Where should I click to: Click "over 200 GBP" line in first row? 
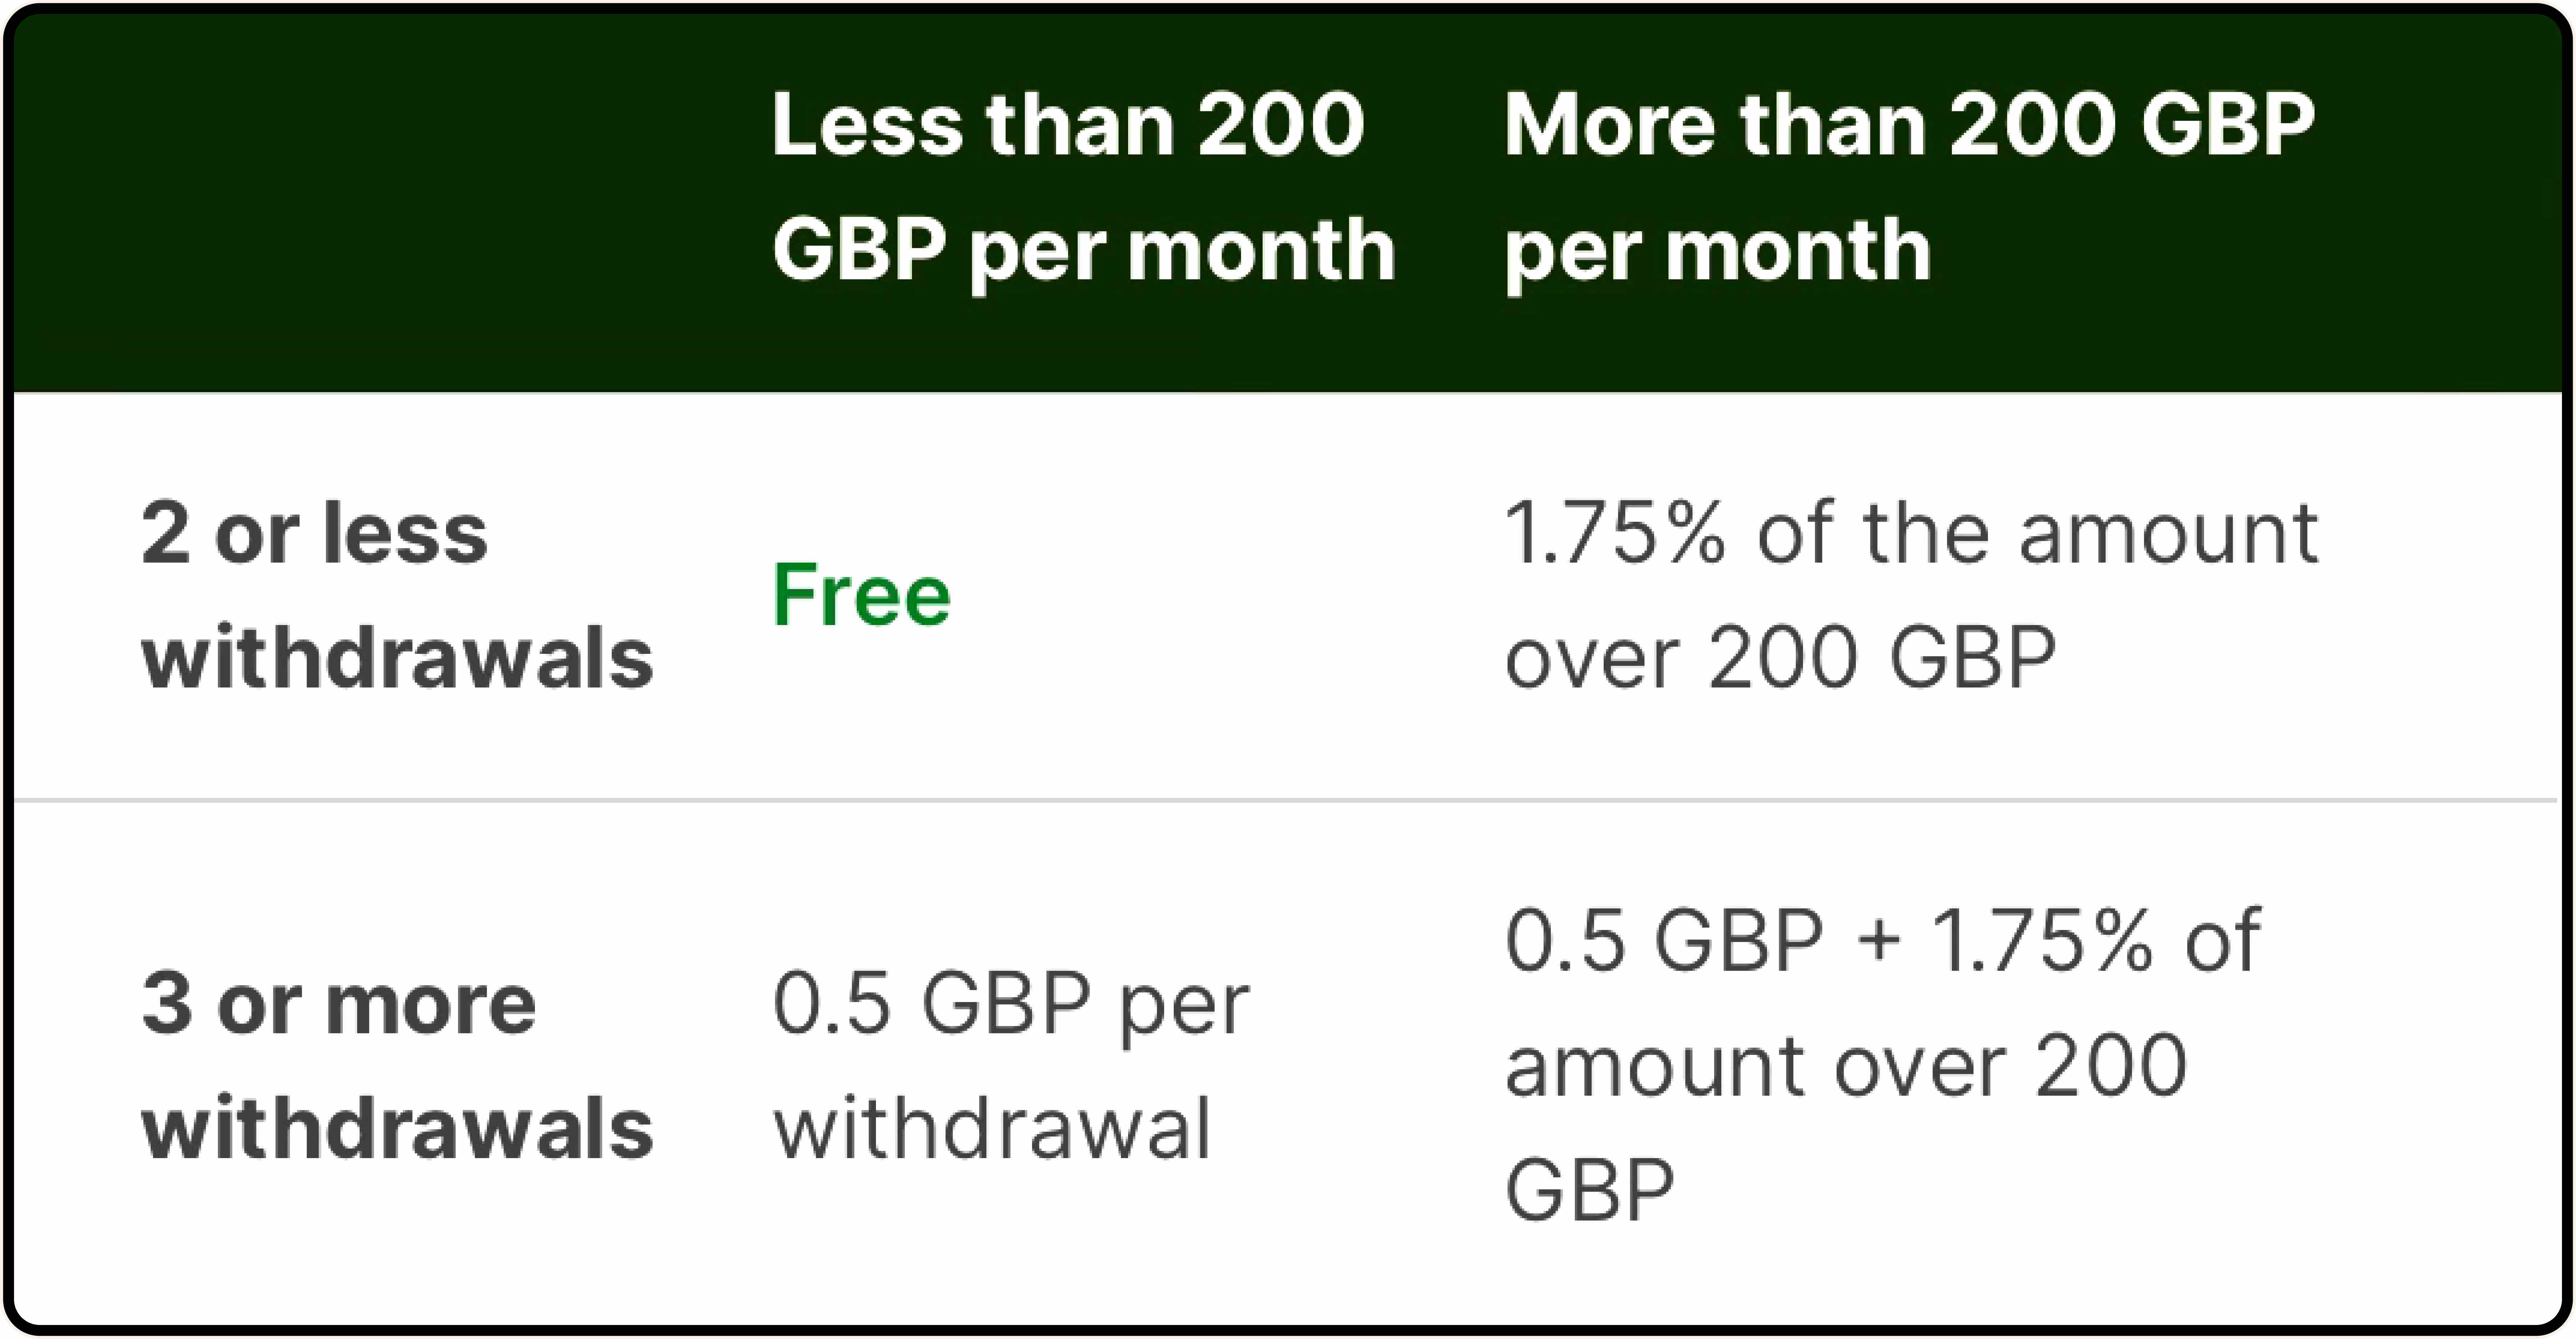[x=1780, y=658]
